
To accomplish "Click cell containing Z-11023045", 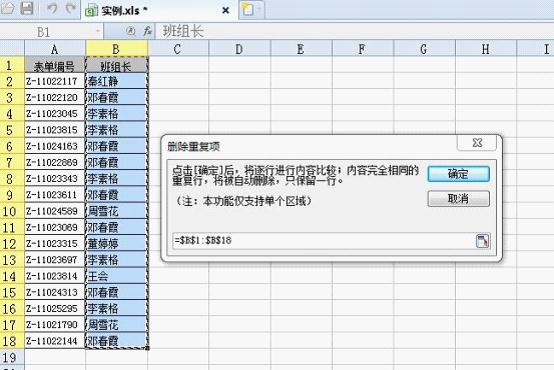I will point(55,114).
